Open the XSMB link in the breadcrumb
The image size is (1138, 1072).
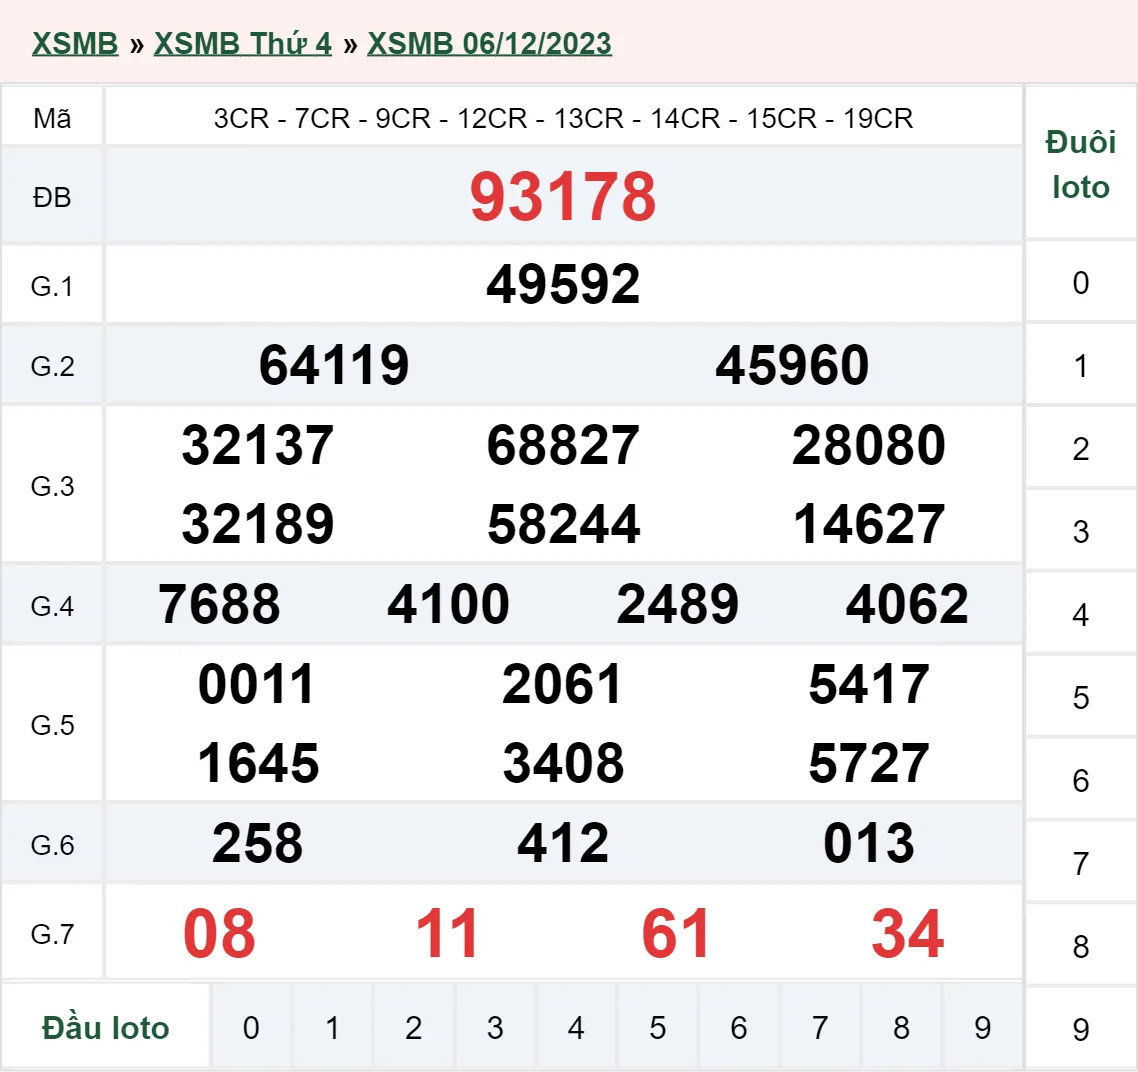75,43
